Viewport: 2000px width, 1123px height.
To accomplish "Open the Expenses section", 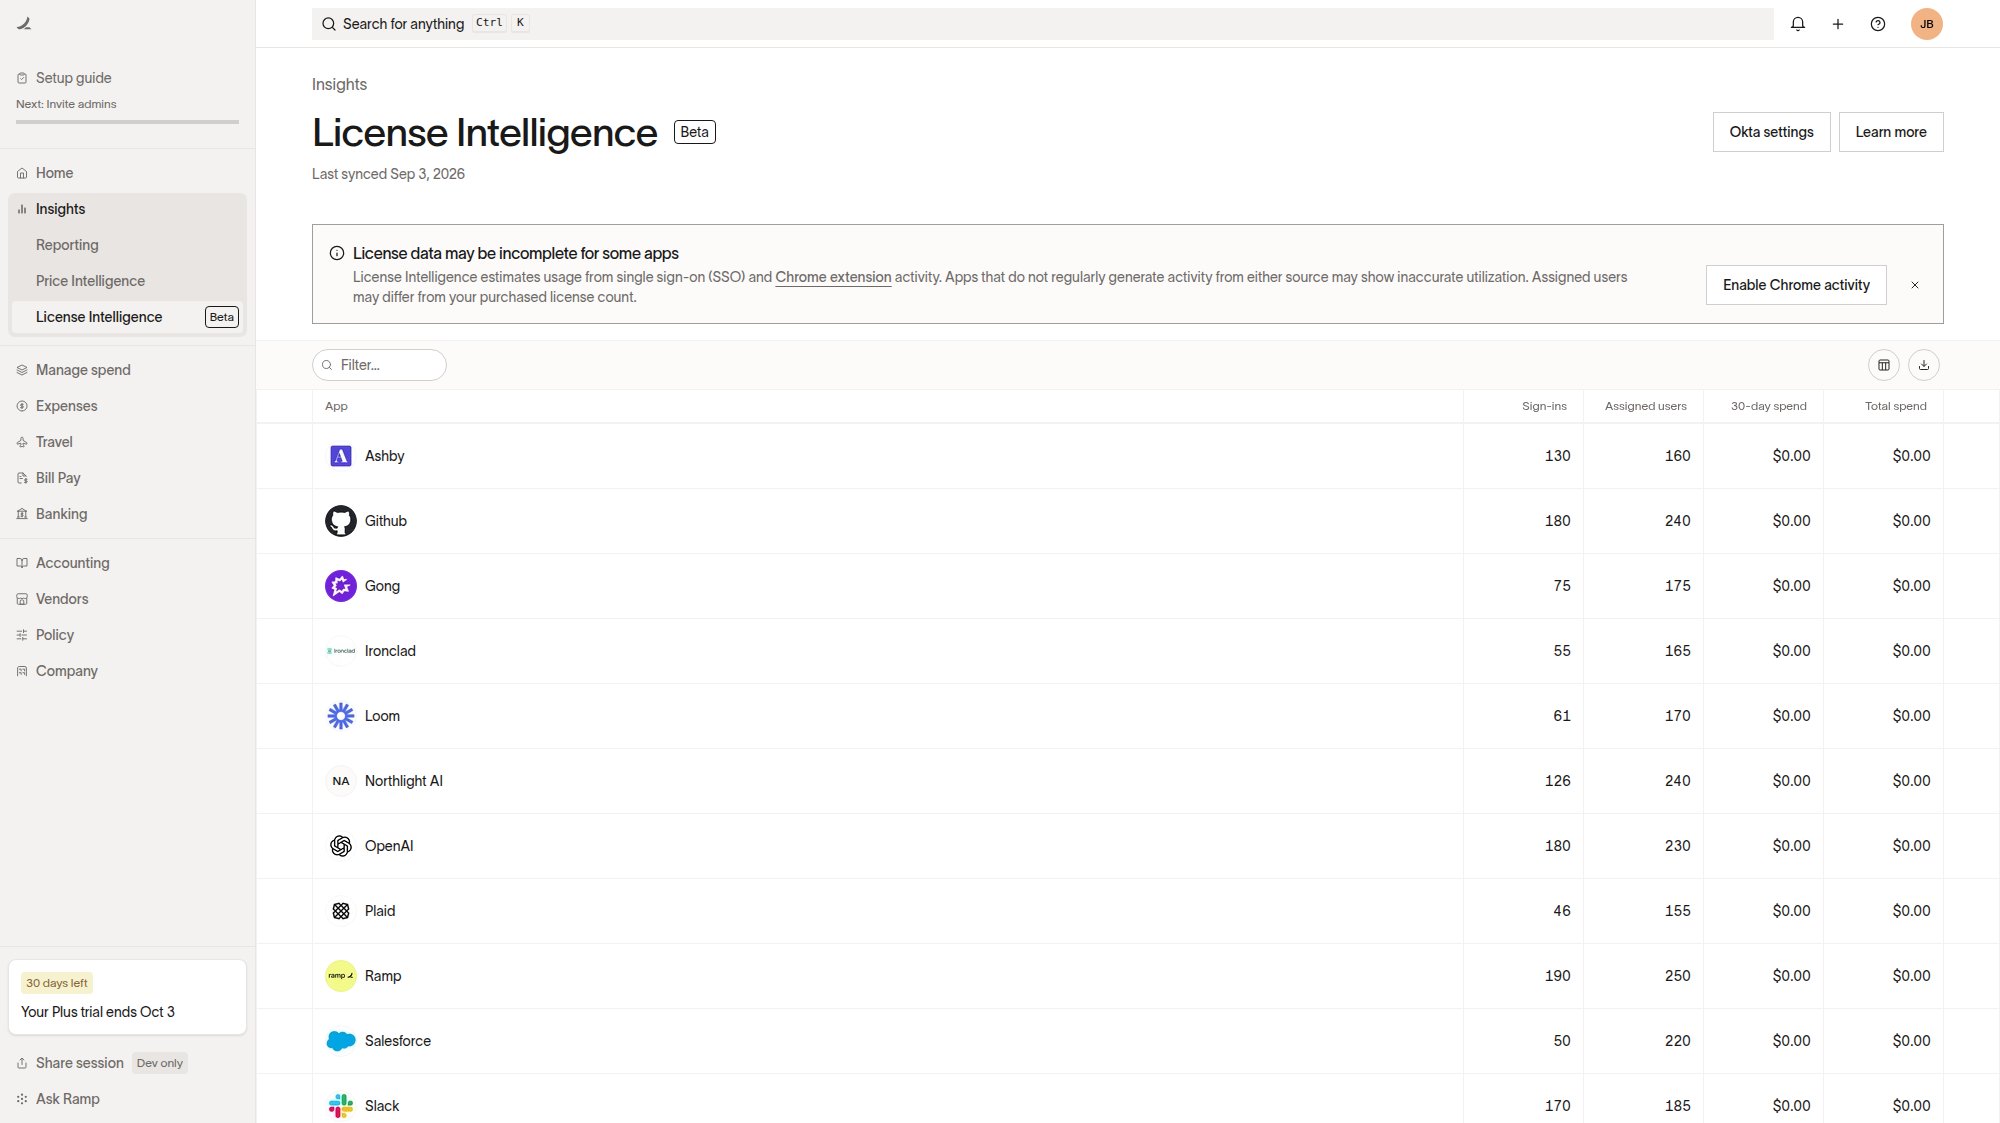I will click(x=127, y=406).
